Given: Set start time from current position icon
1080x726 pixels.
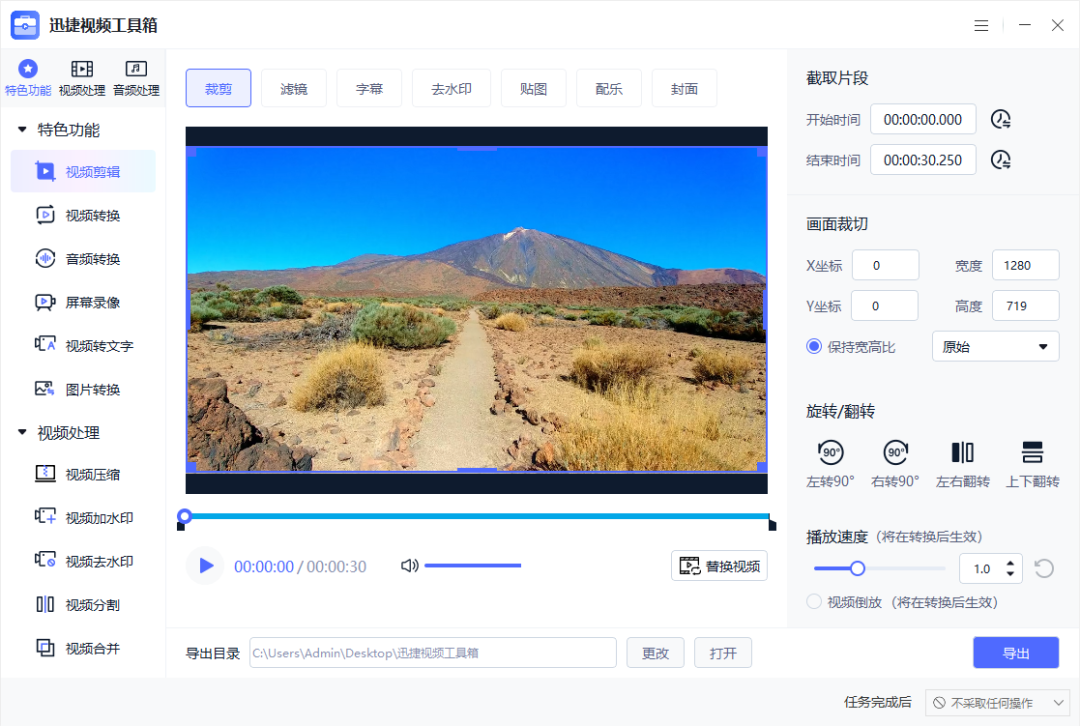Looking at the screenshot, I should coord(1001,119).
